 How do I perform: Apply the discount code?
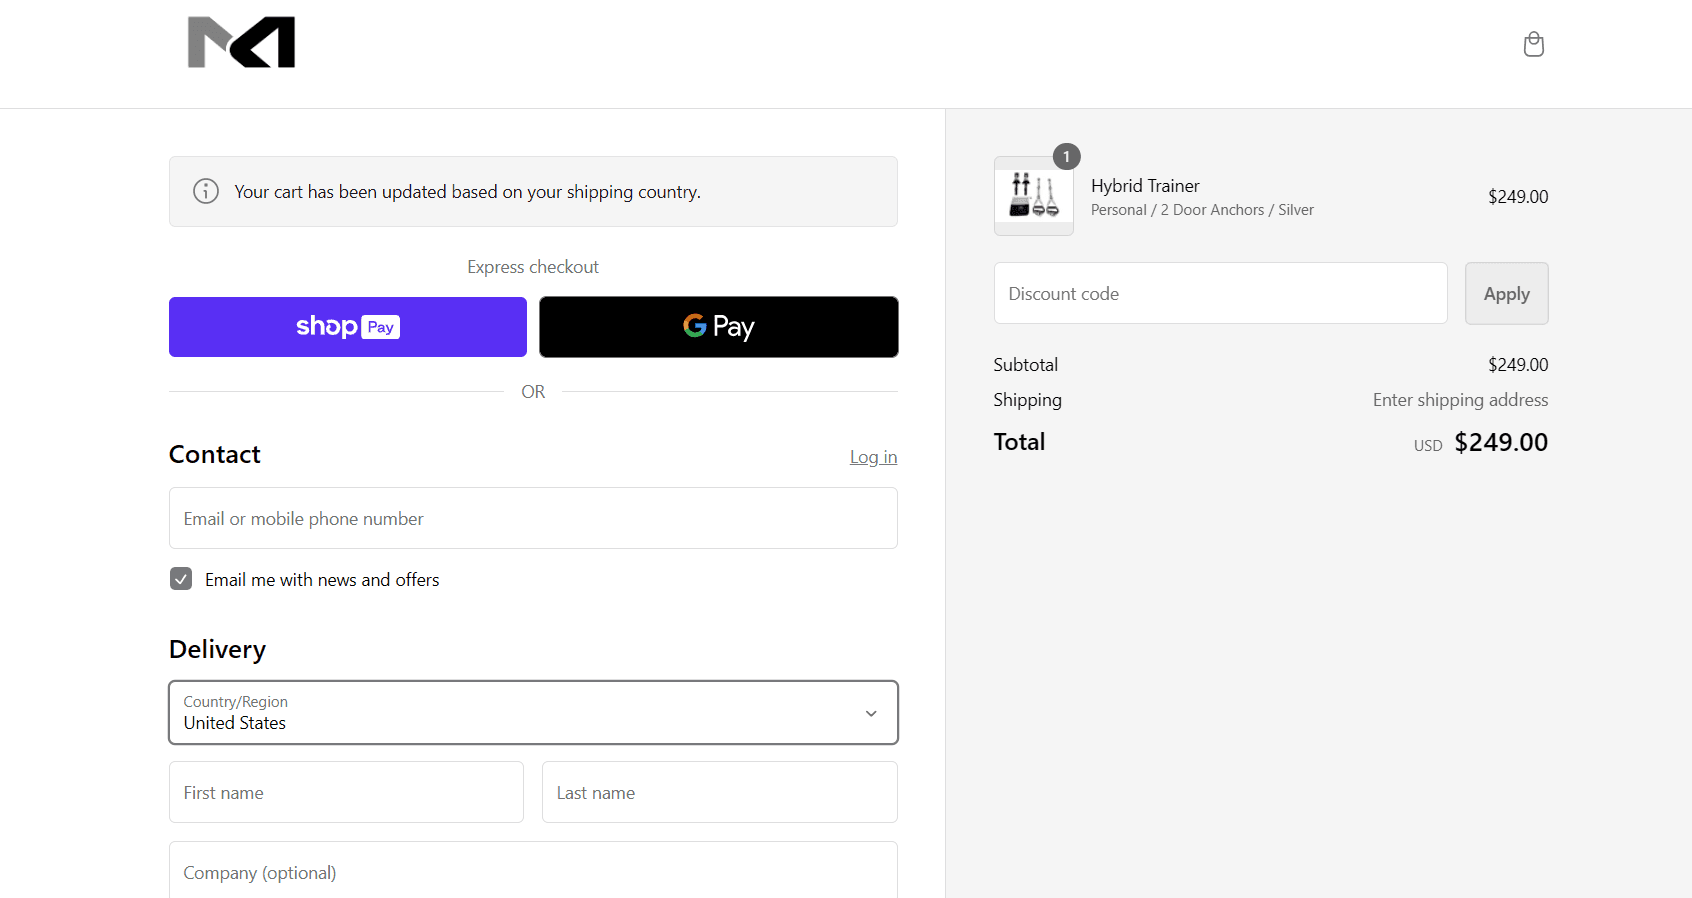pyautogui.click(x=1507, y=293)
